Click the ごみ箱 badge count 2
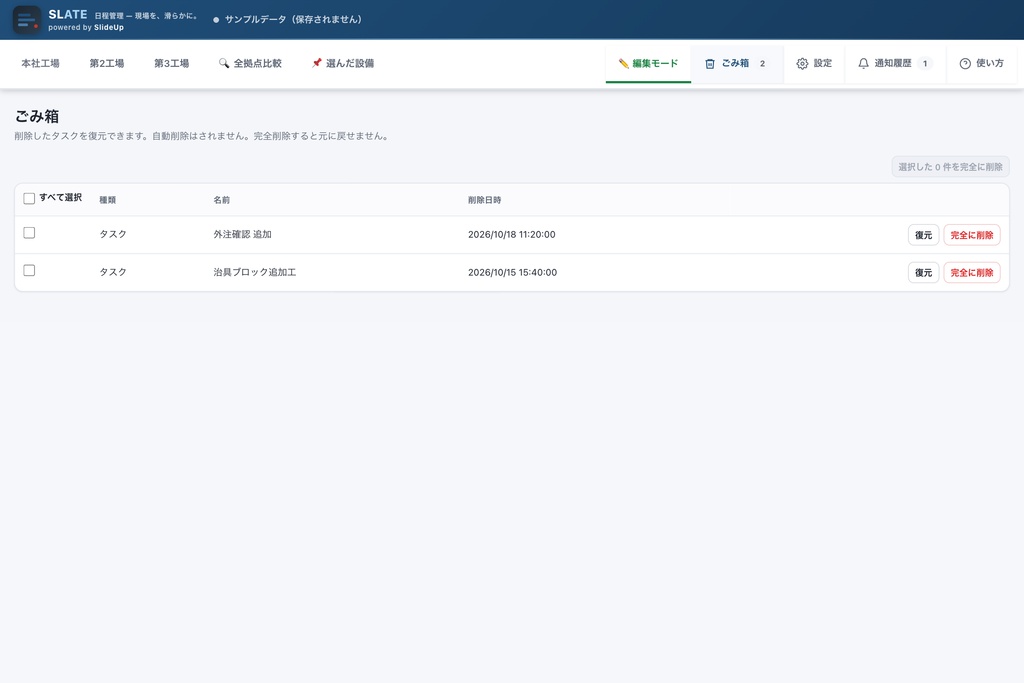The width and height of the screenshot is (1024, 683). pos(762,63)
